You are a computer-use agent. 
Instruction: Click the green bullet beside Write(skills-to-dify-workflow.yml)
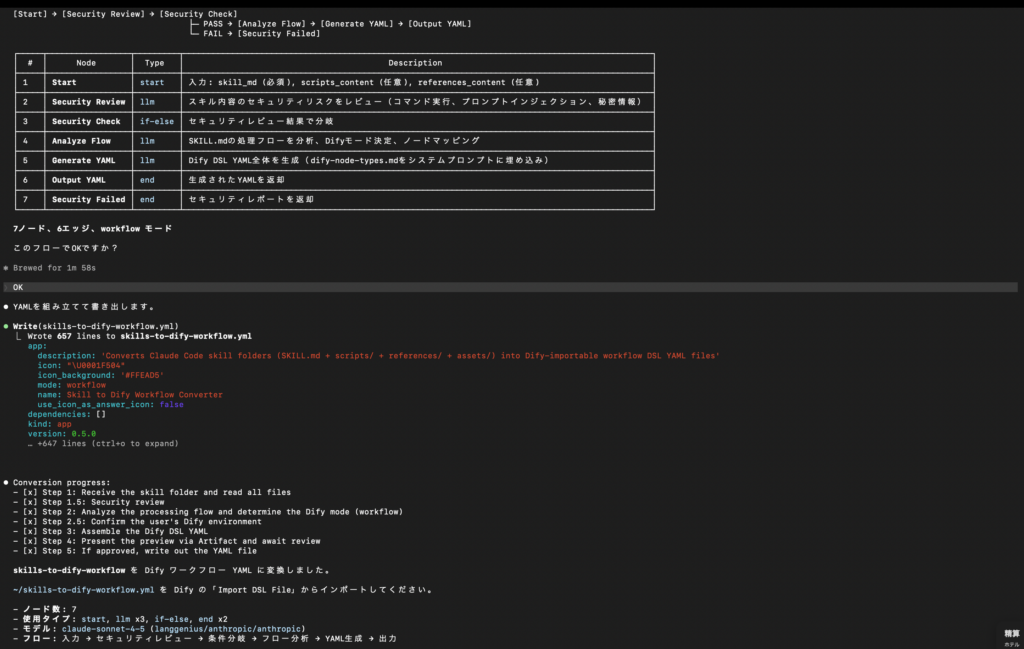(x=5, y=326)
